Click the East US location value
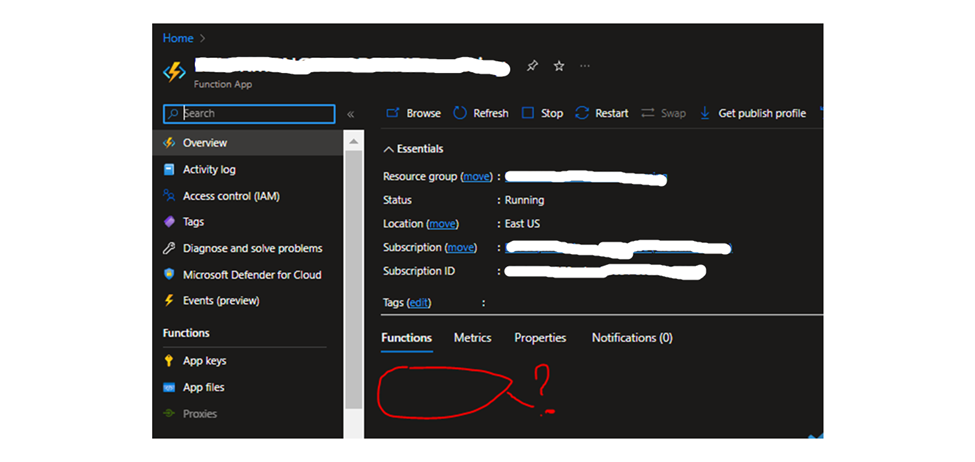 522,224
